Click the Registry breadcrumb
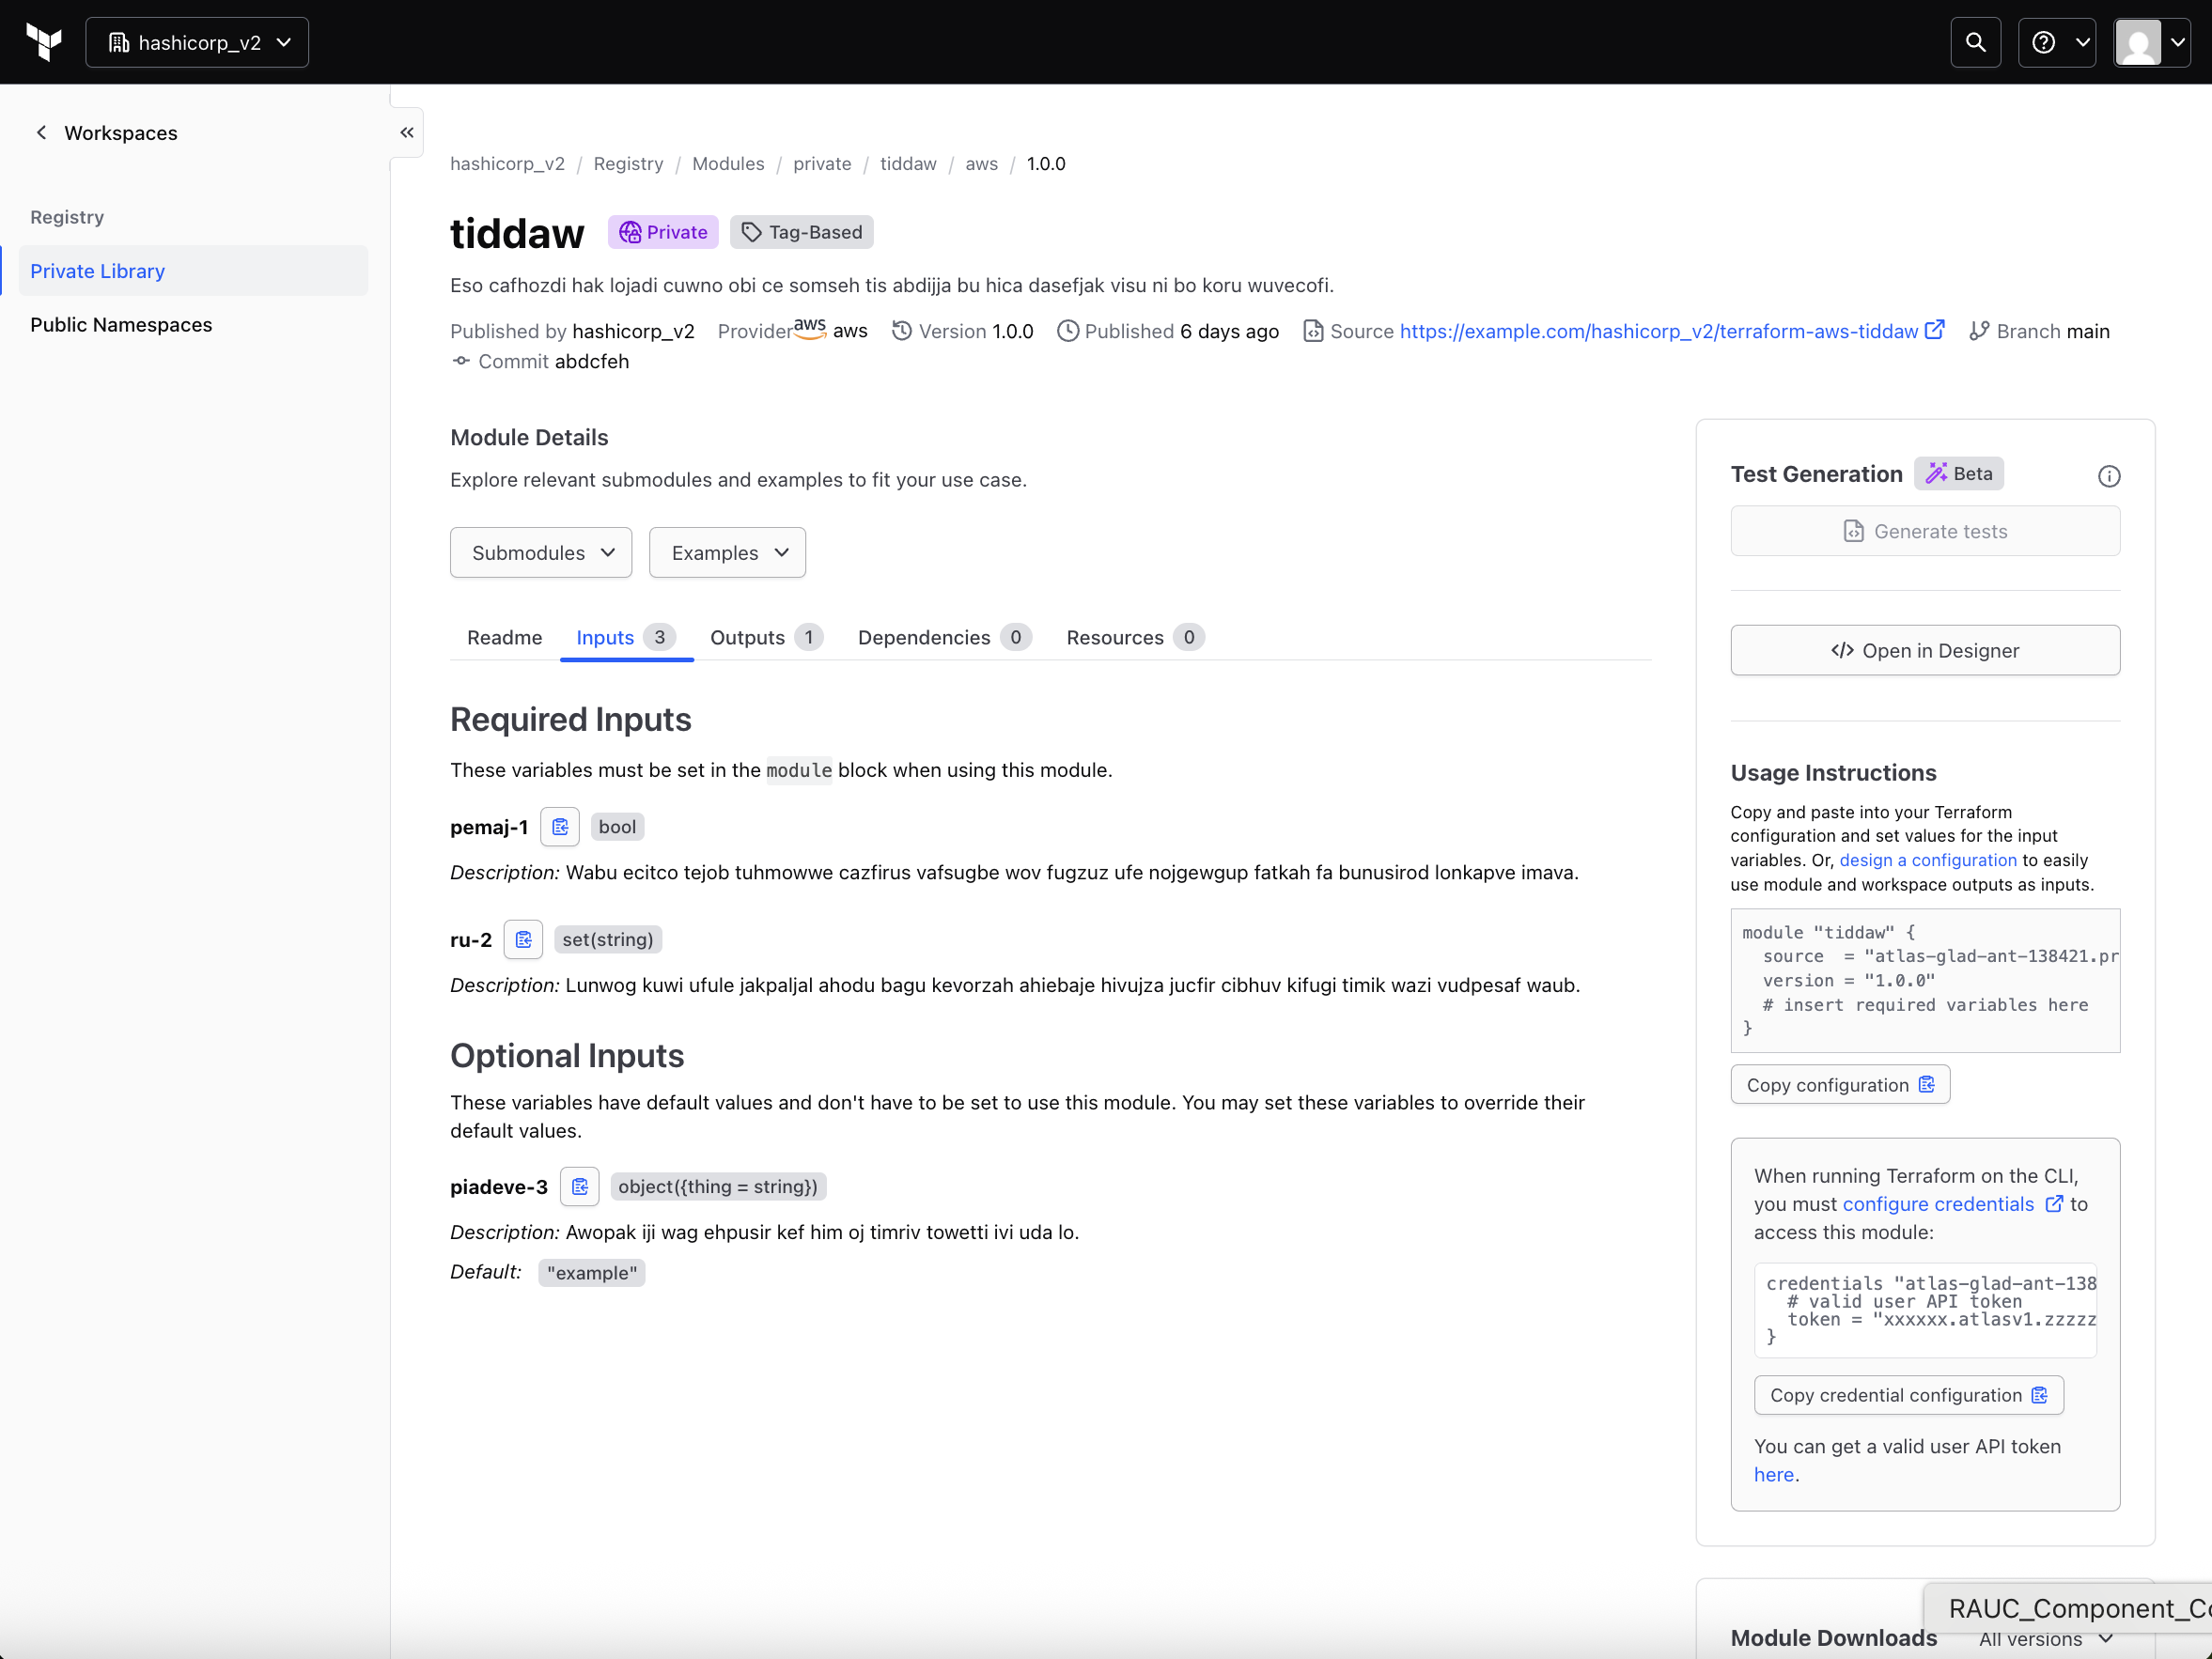Image resolution: width=2212 pixels, height=1659 pixels. pos(628,163)
